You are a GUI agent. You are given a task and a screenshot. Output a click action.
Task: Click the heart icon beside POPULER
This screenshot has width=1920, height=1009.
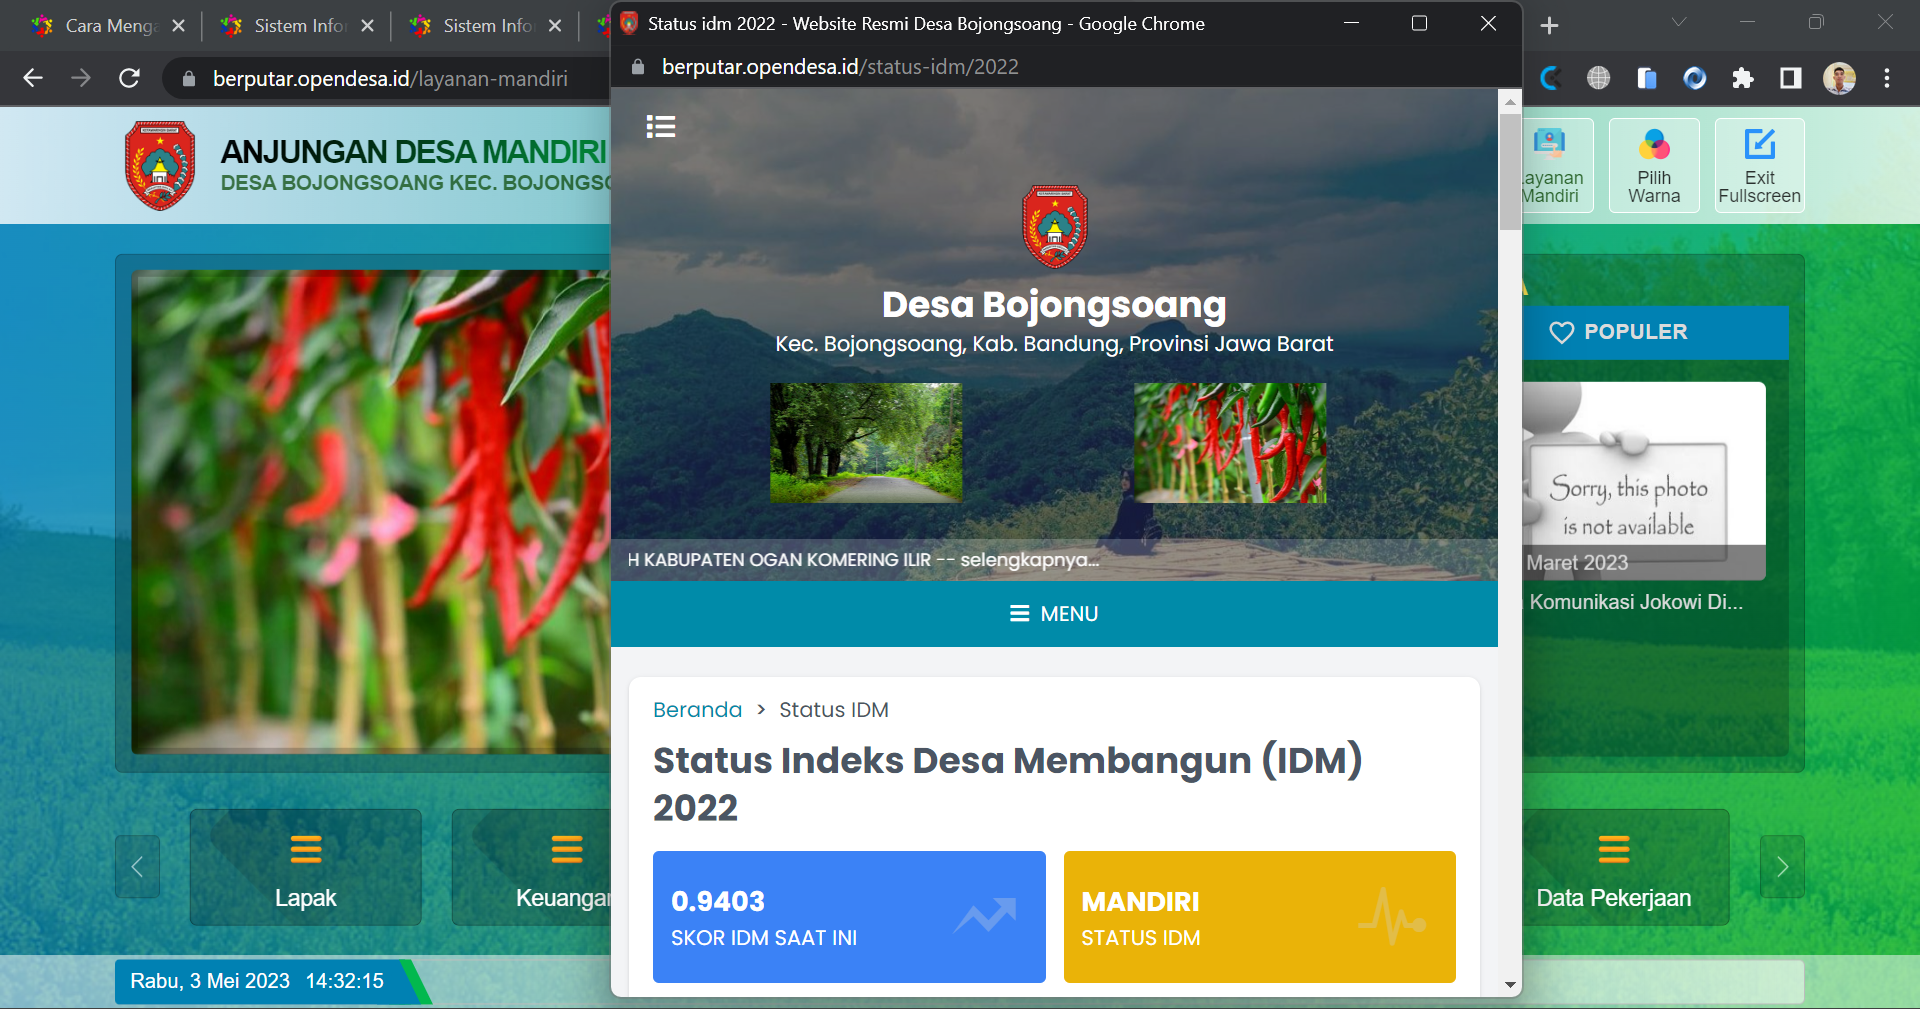[1563, 332]
